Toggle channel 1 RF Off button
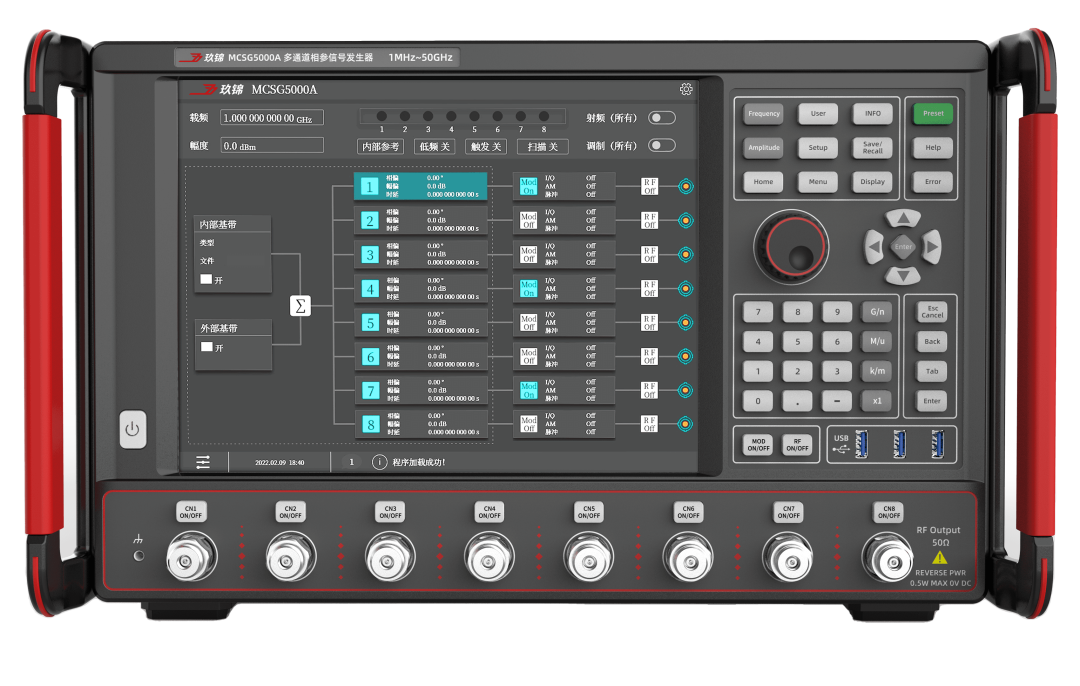This screenshot has width=1080, height=686. pos(650,187)
